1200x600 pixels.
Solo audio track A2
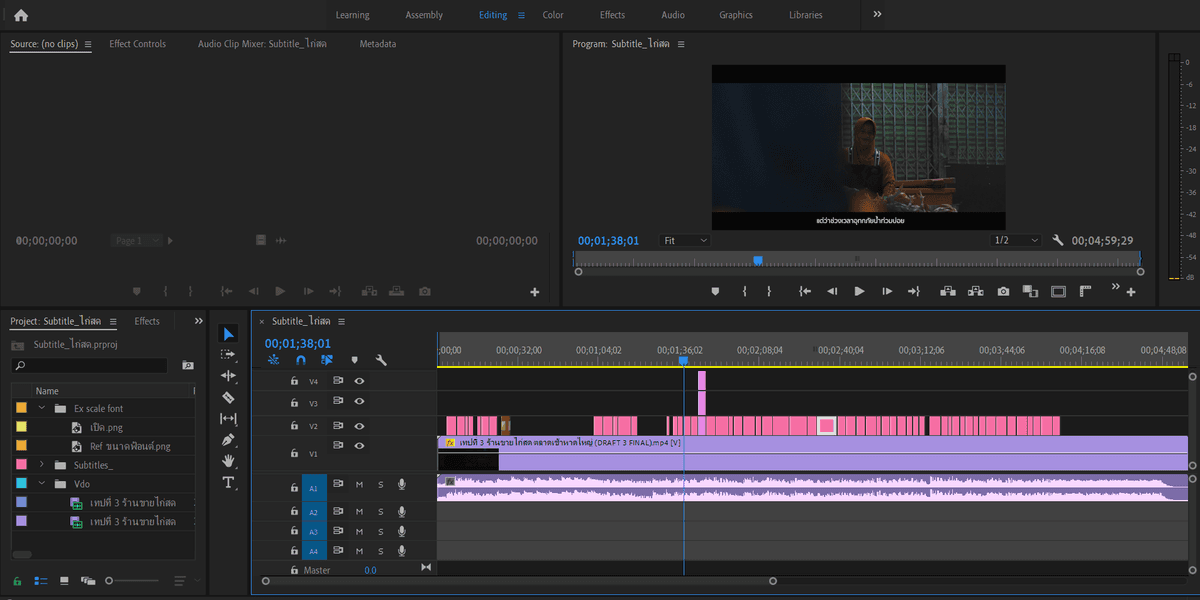pos(380,512)
